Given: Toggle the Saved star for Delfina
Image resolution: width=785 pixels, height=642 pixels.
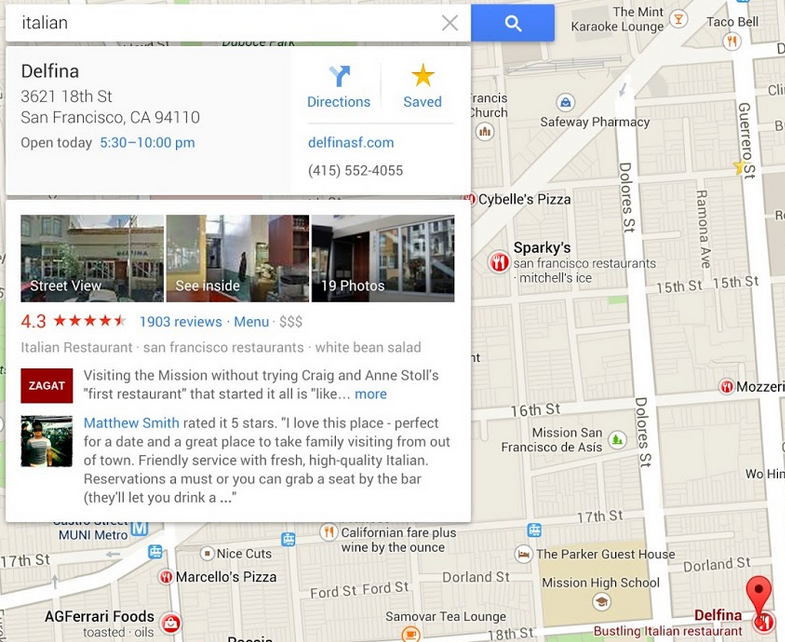Looking at the screenshot, I should tap(423, 87).
